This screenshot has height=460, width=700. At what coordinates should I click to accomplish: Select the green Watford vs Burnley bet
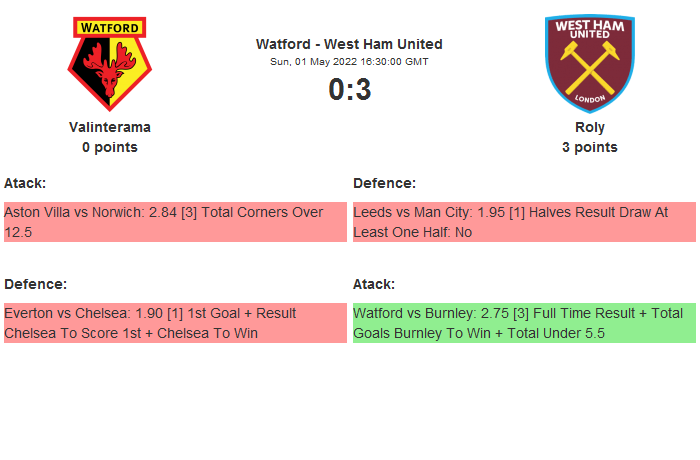pyautogui.click(x=523, y=323)
